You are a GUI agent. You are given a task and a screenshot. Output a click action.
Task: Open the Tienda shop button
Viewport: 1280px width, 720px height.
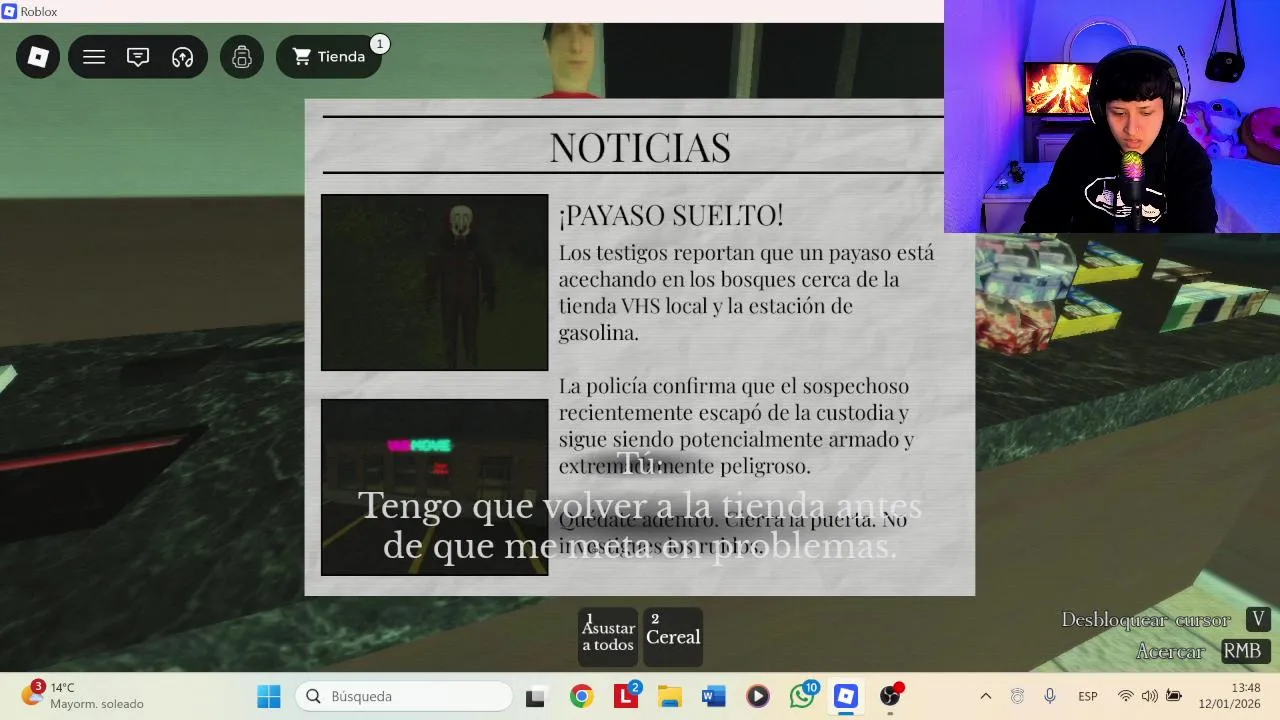tap(329, 57)
